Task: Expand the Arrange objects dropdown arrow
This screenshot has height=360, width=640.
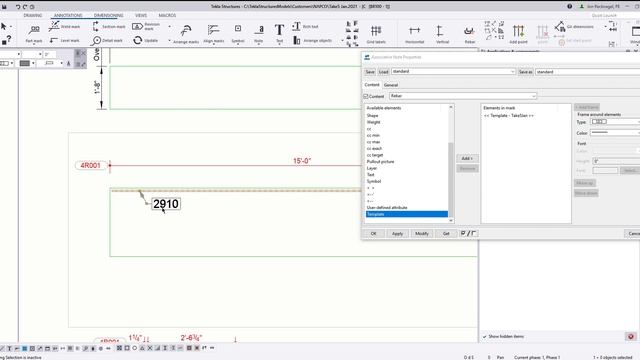Action: pos(342,40)
